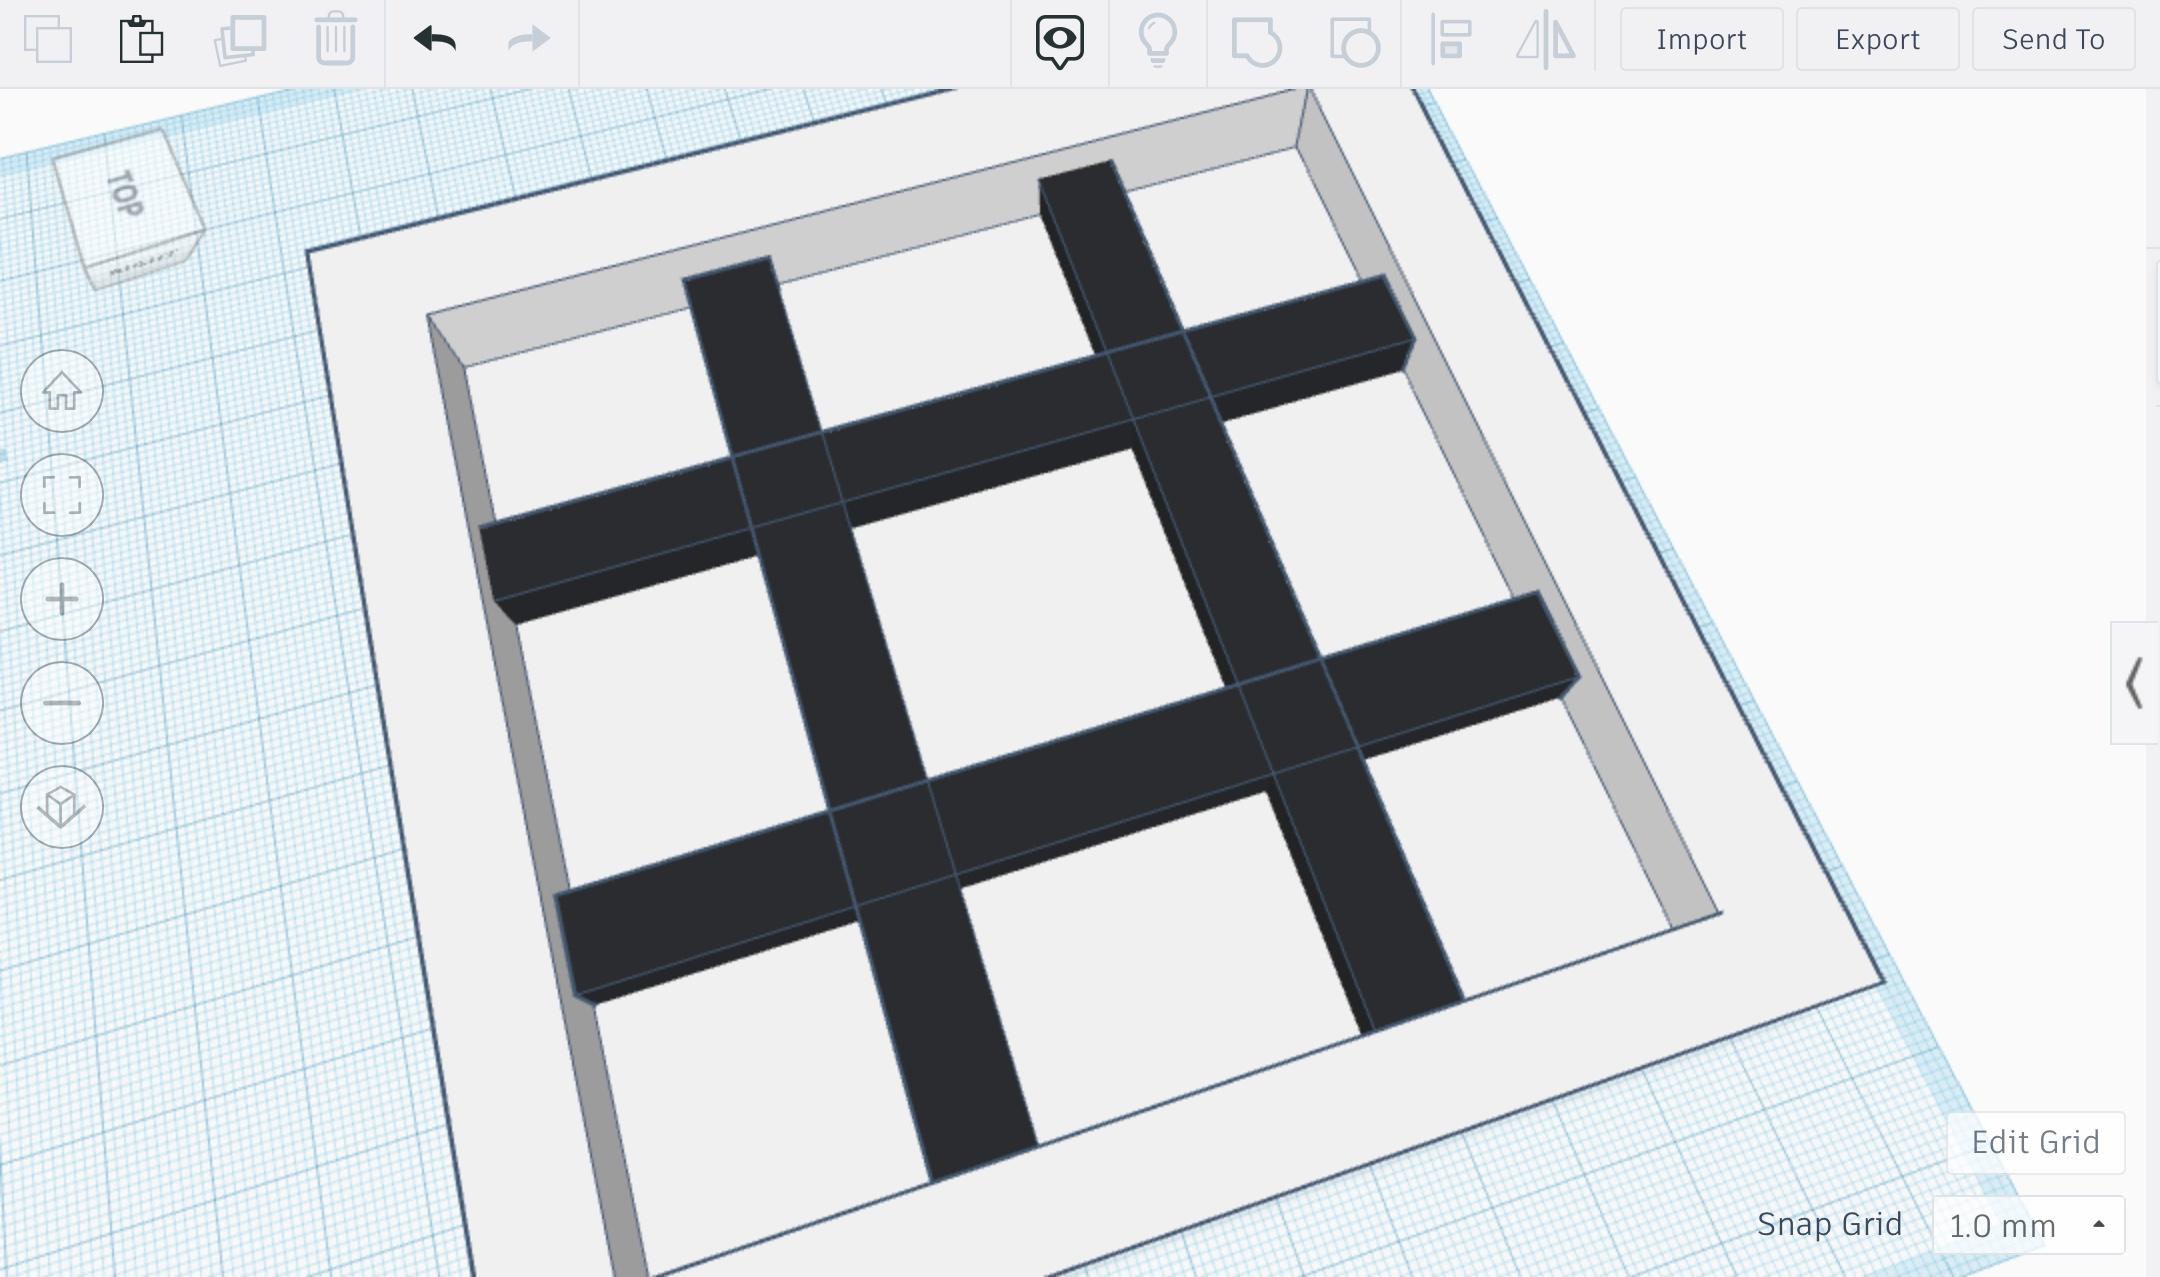Click the Group shapes icon

pos(1256,42)
